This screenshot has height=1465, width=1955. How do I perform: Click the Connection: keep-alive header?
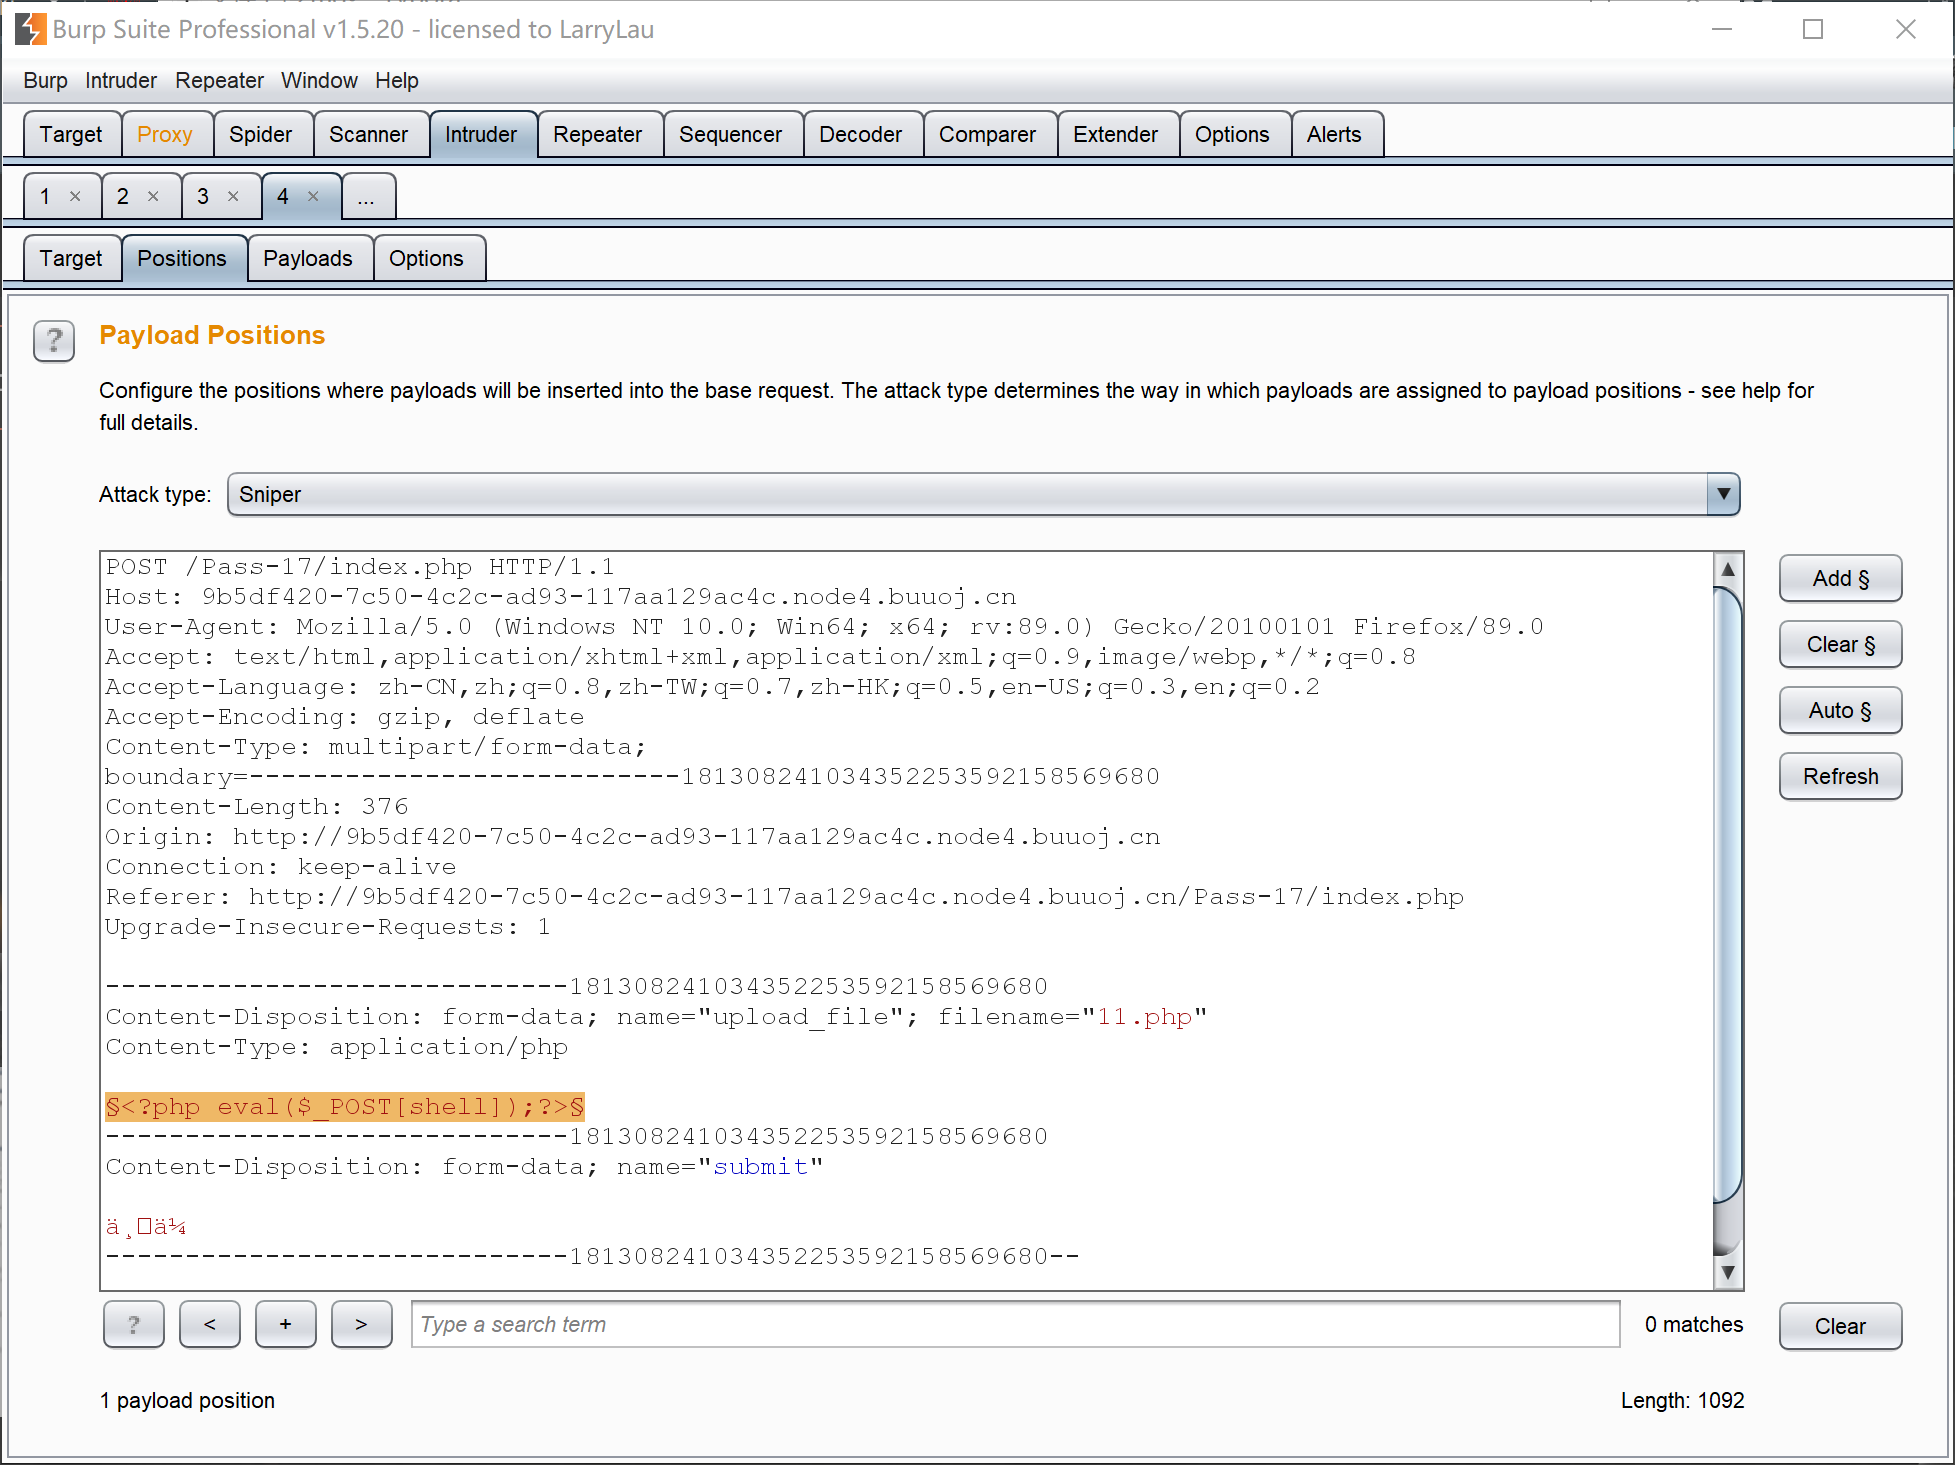pyautogui.click(x=281, y=867)
